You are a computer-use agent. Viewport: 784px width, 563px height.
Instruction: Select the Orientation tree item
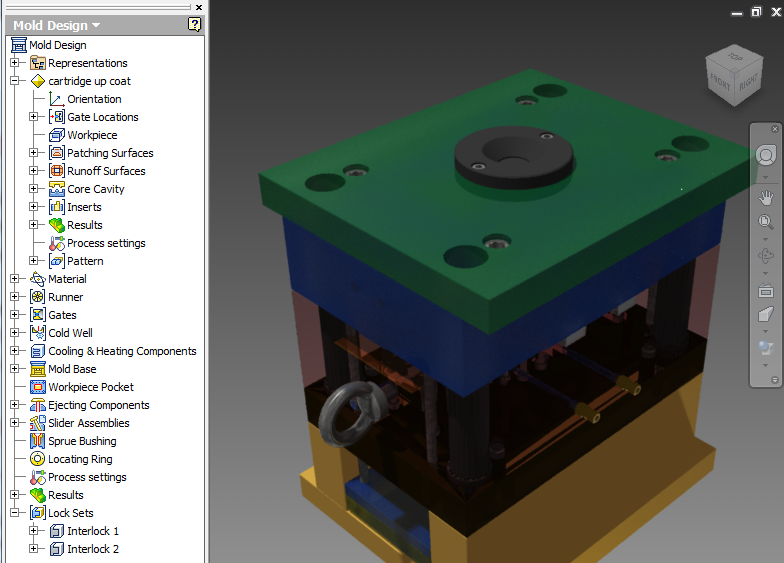[x=94, y=99]
